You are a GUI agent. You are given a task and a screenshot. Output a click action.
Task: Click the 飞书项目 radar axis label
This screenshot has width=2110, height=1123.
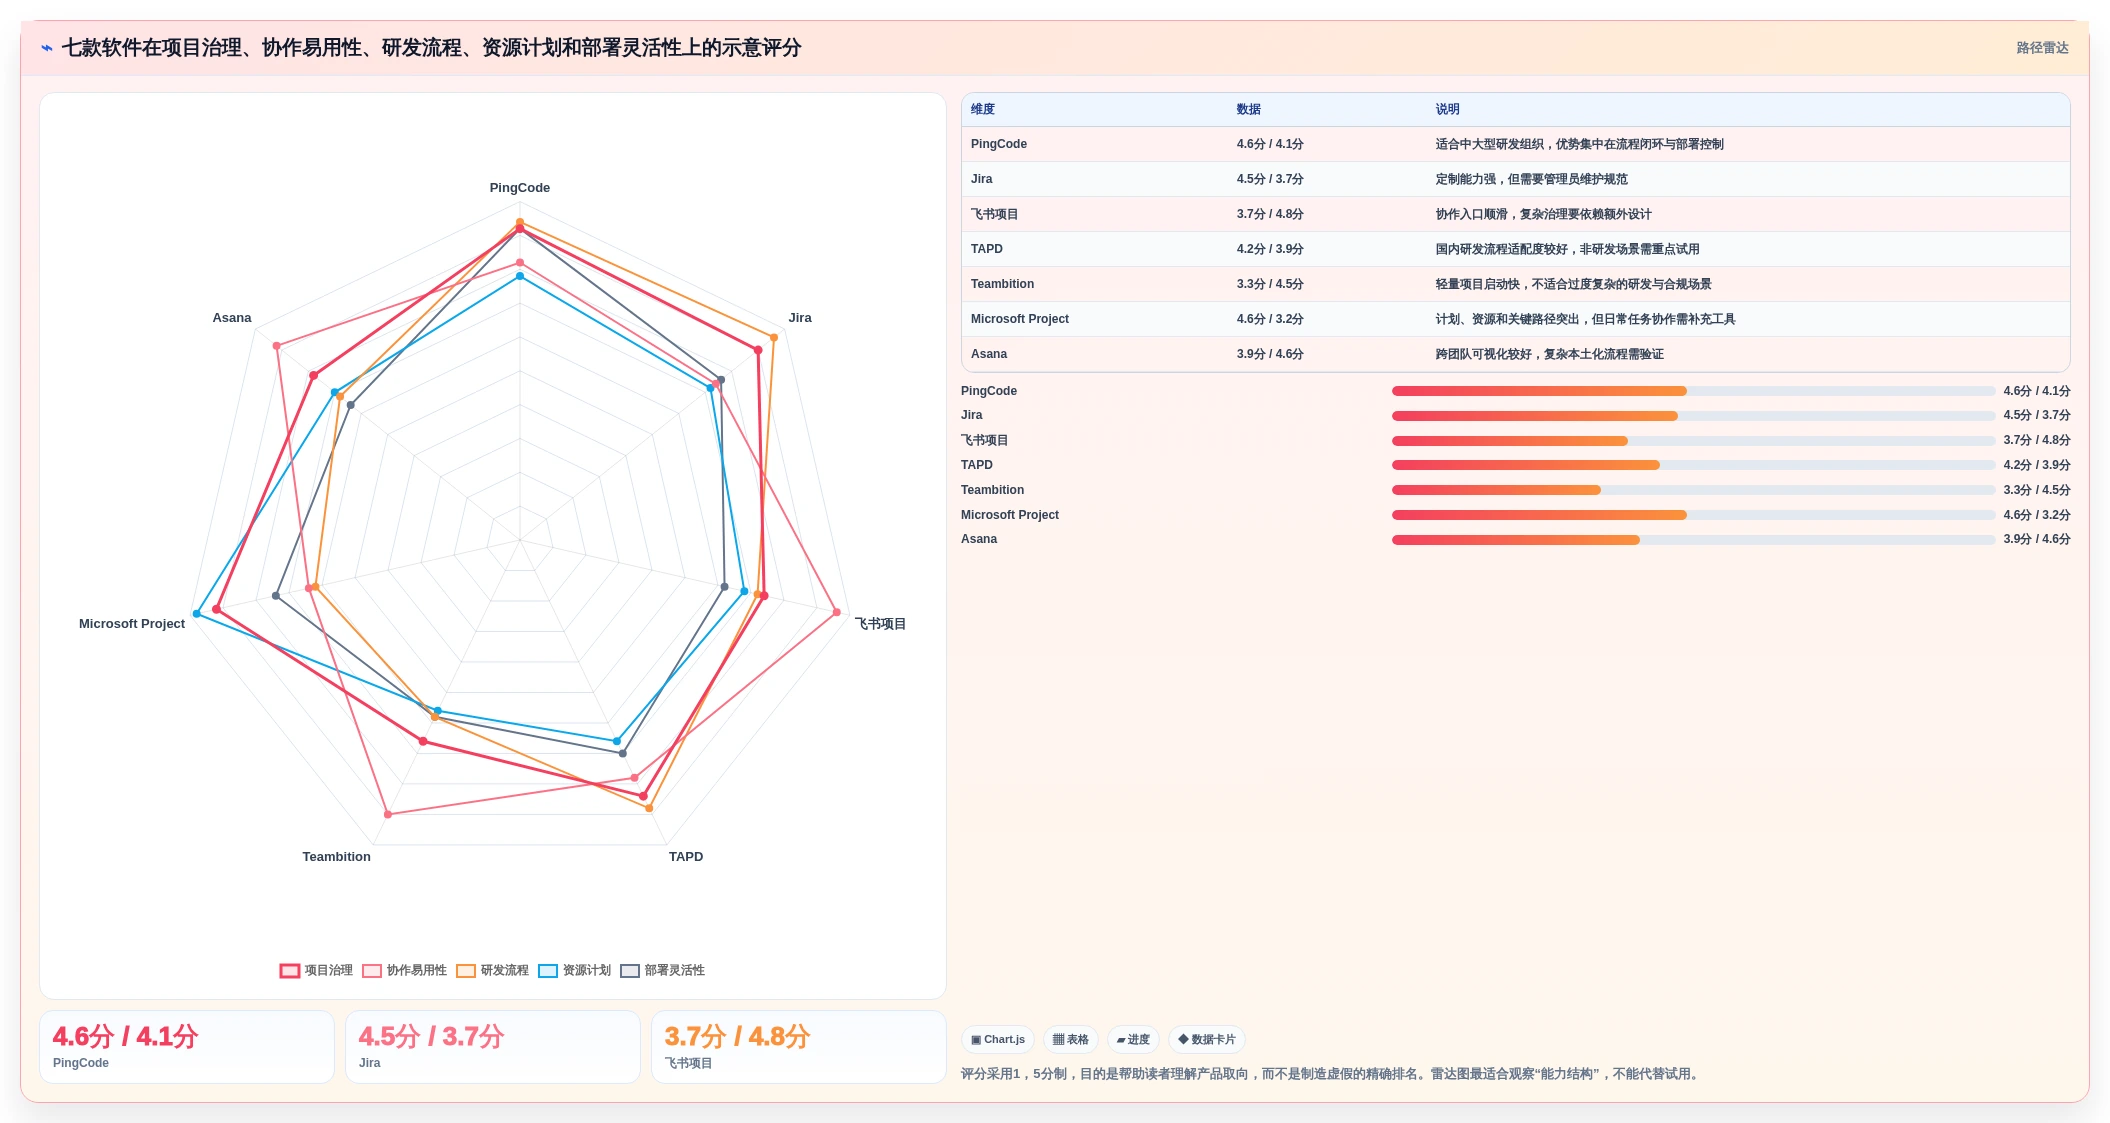pos(880,624)
